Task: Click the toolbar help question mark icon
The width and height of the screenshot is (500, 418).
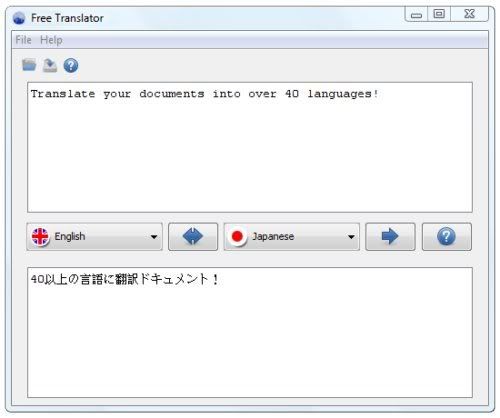Action: click(71, 65)
